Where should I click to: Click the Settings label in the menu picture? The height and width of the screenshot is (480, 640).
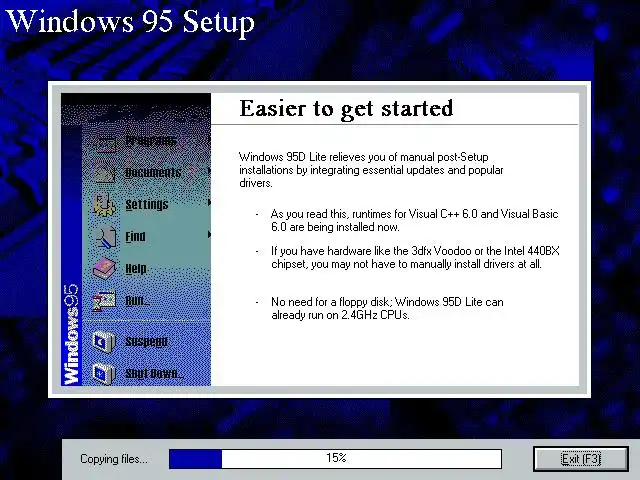147,204
